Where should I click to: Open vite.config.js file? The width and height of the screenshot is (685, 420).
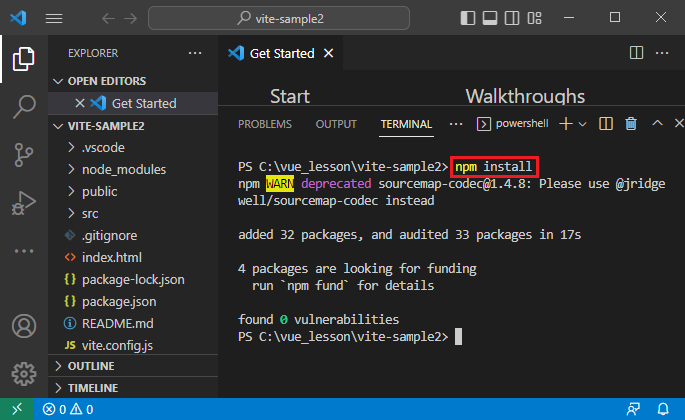(133, 345)
